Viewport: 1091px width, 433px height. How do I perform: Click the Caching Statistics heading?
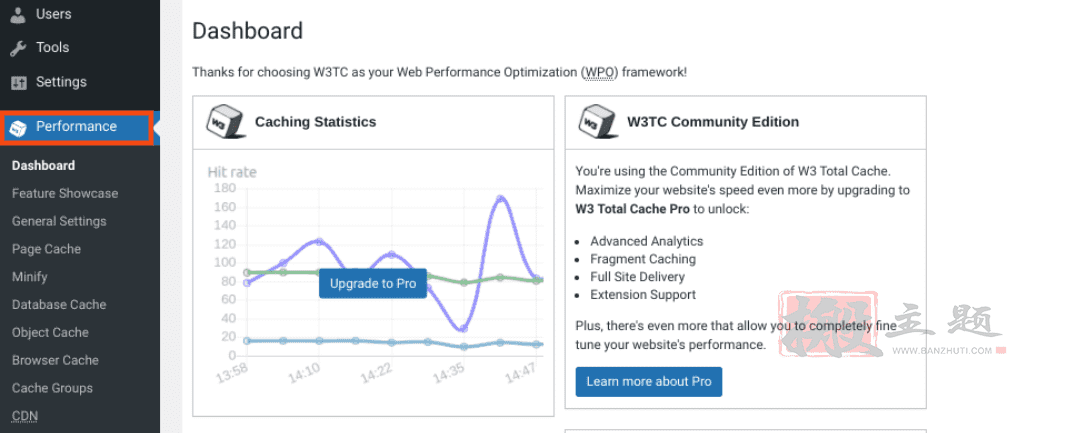coord(315,122)
